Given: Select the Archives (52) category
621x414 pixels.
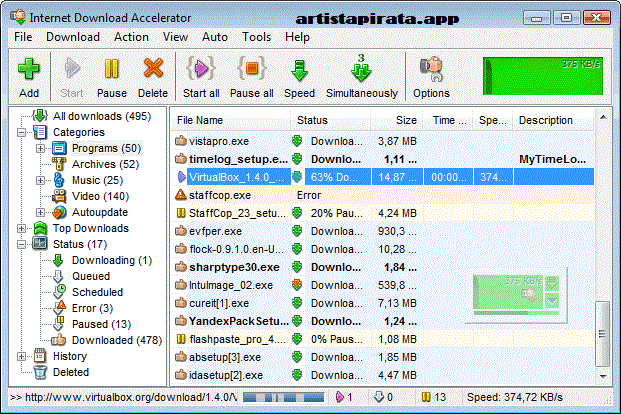Looking at the screenshot, I should (x=105, y=164).
